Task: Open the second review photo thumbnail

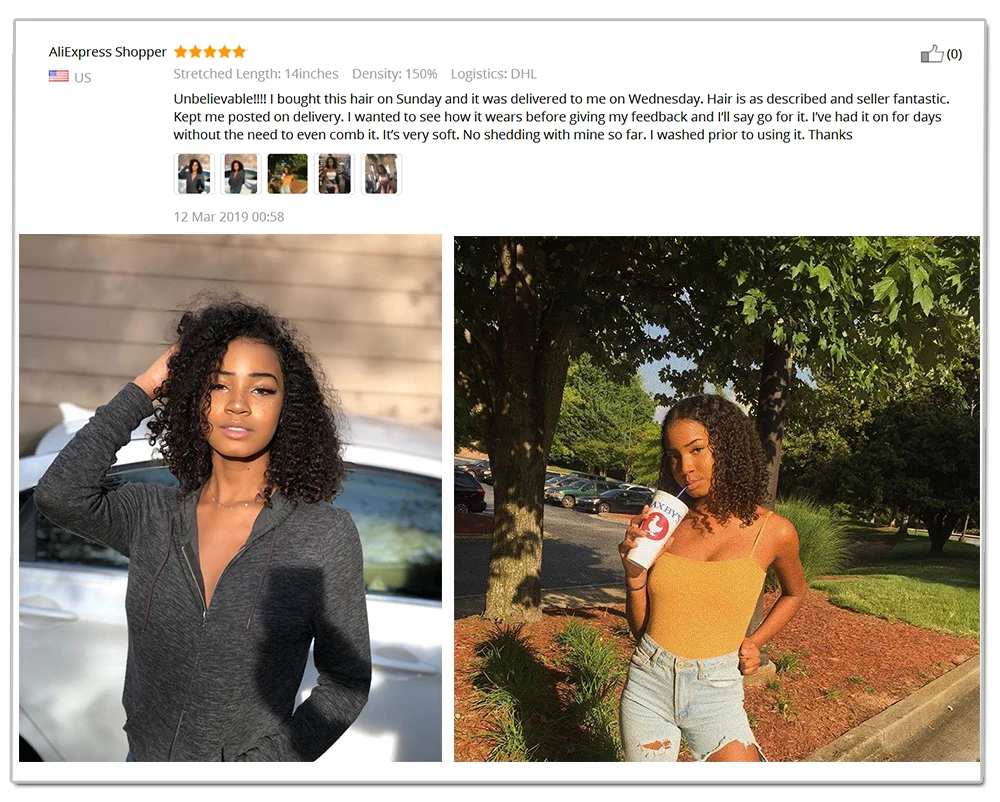Action: point(240,173)
